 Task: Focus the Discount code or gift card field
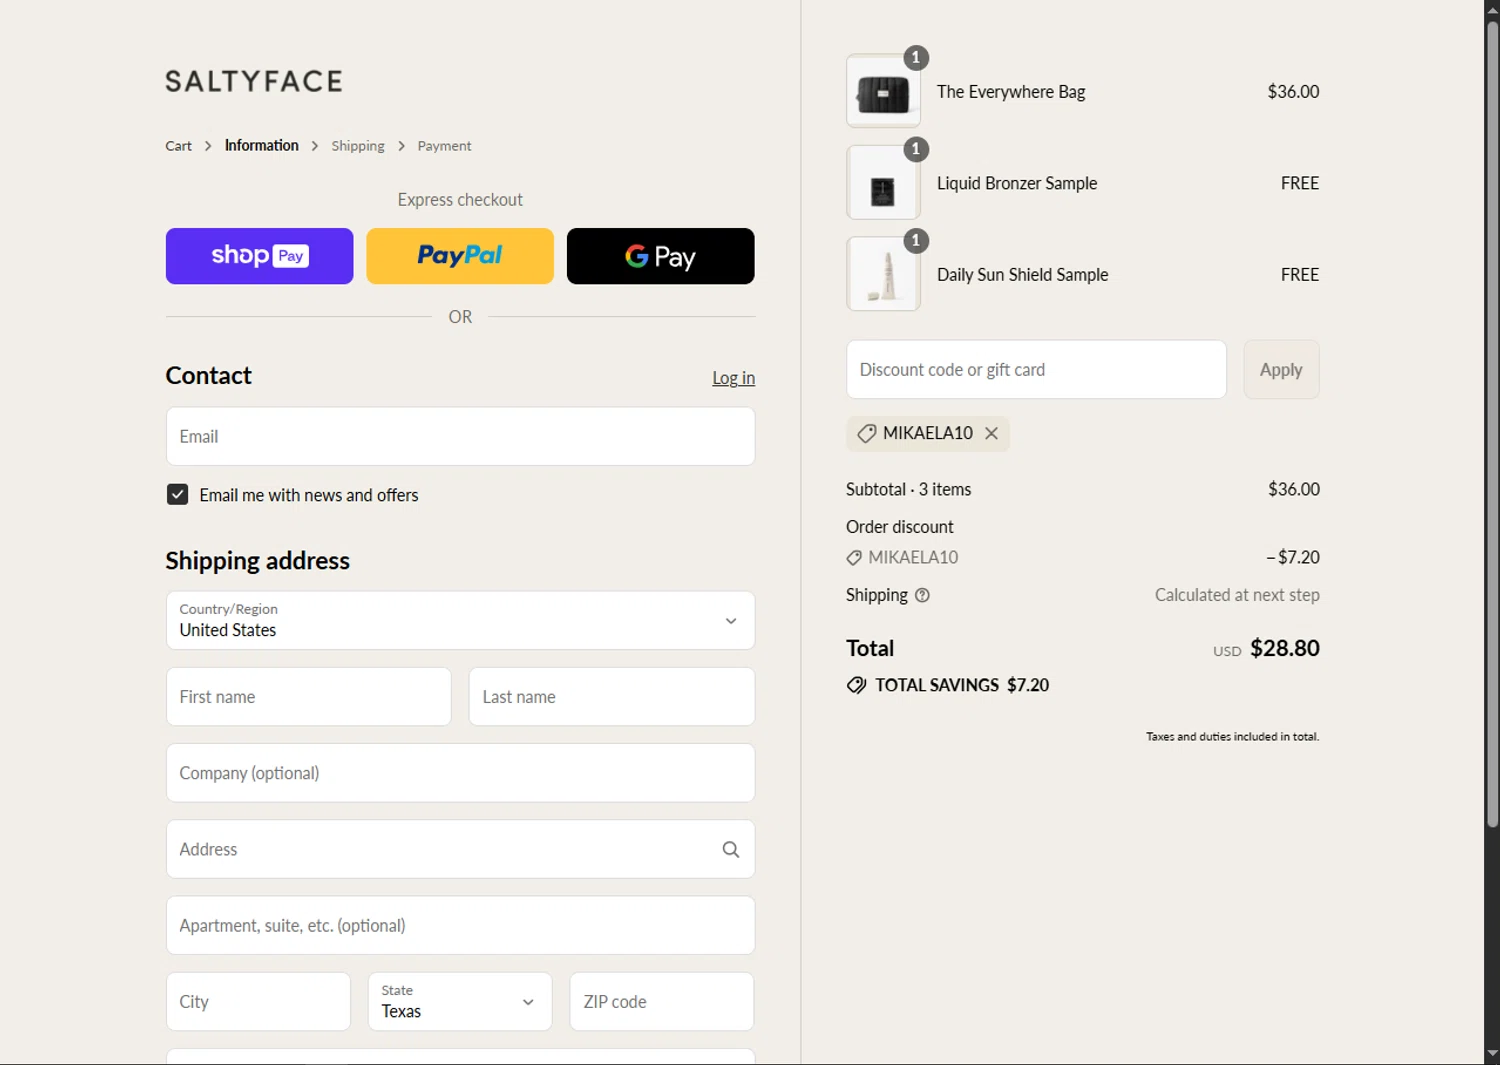tap(1036, 369)
